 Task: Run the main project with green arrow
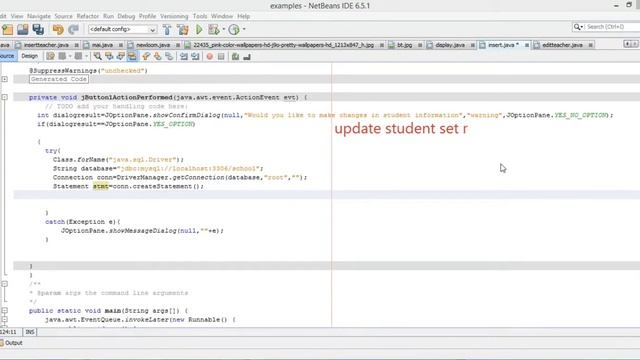click(199, 29)
